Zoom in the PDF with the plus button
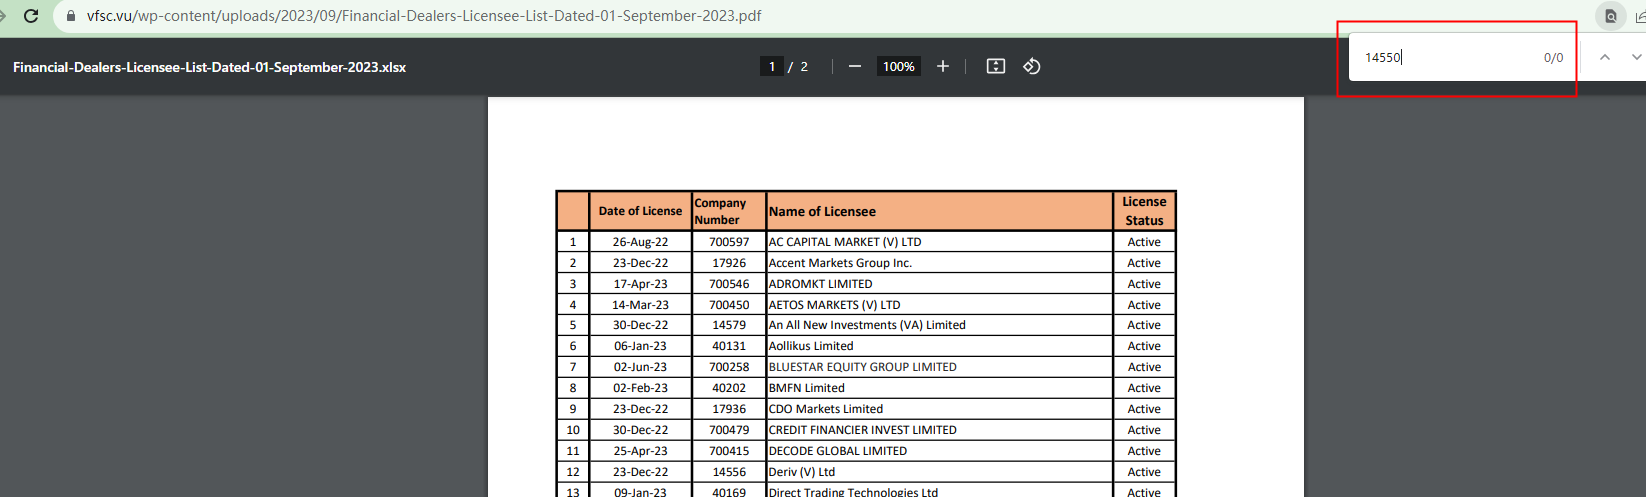Viewport: 1646px width, 497px height. (x=942, y=66)
